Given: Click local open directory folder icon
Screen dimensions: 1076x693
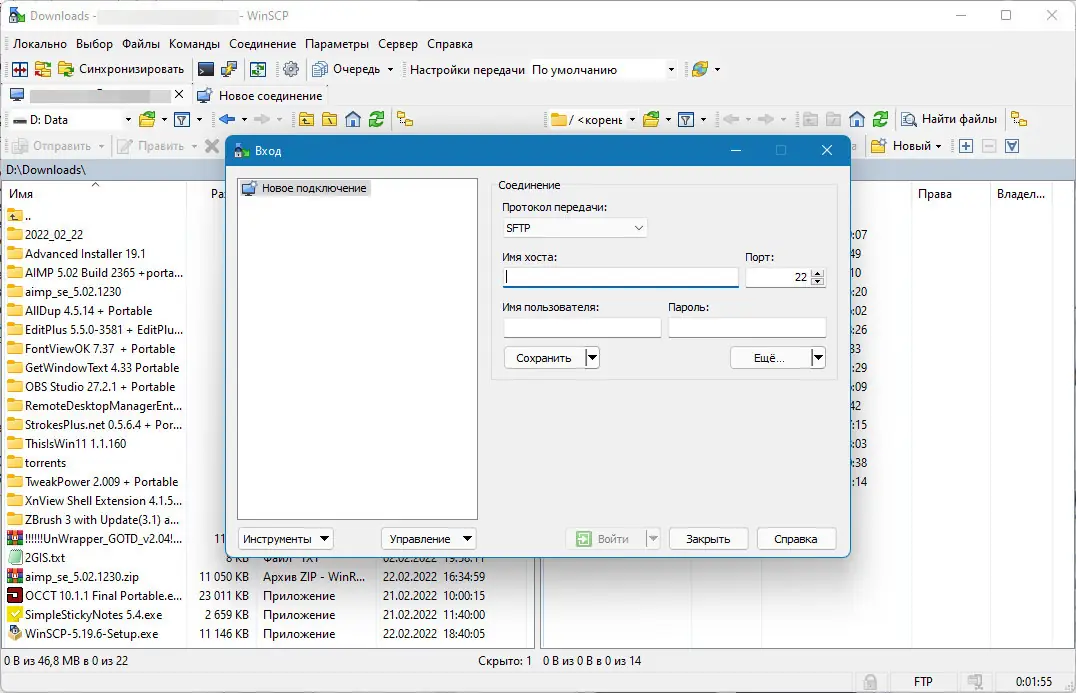Looking at the screenshot, I should (147, 119).
